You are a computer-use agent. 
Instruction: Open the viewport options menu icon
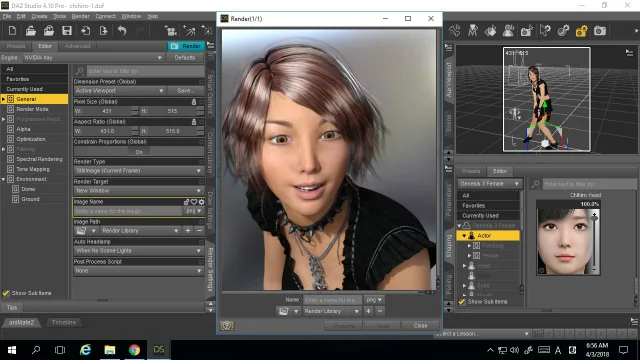tap(629, 52)
